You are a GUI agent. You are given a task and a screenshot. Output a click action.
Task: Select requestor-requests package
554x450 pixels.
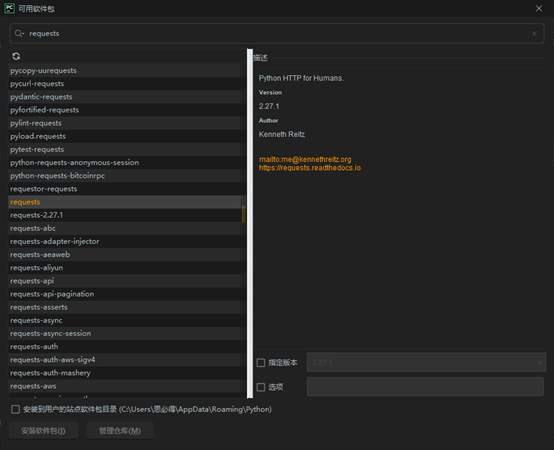pyautogui.click(x=125, y=189)
